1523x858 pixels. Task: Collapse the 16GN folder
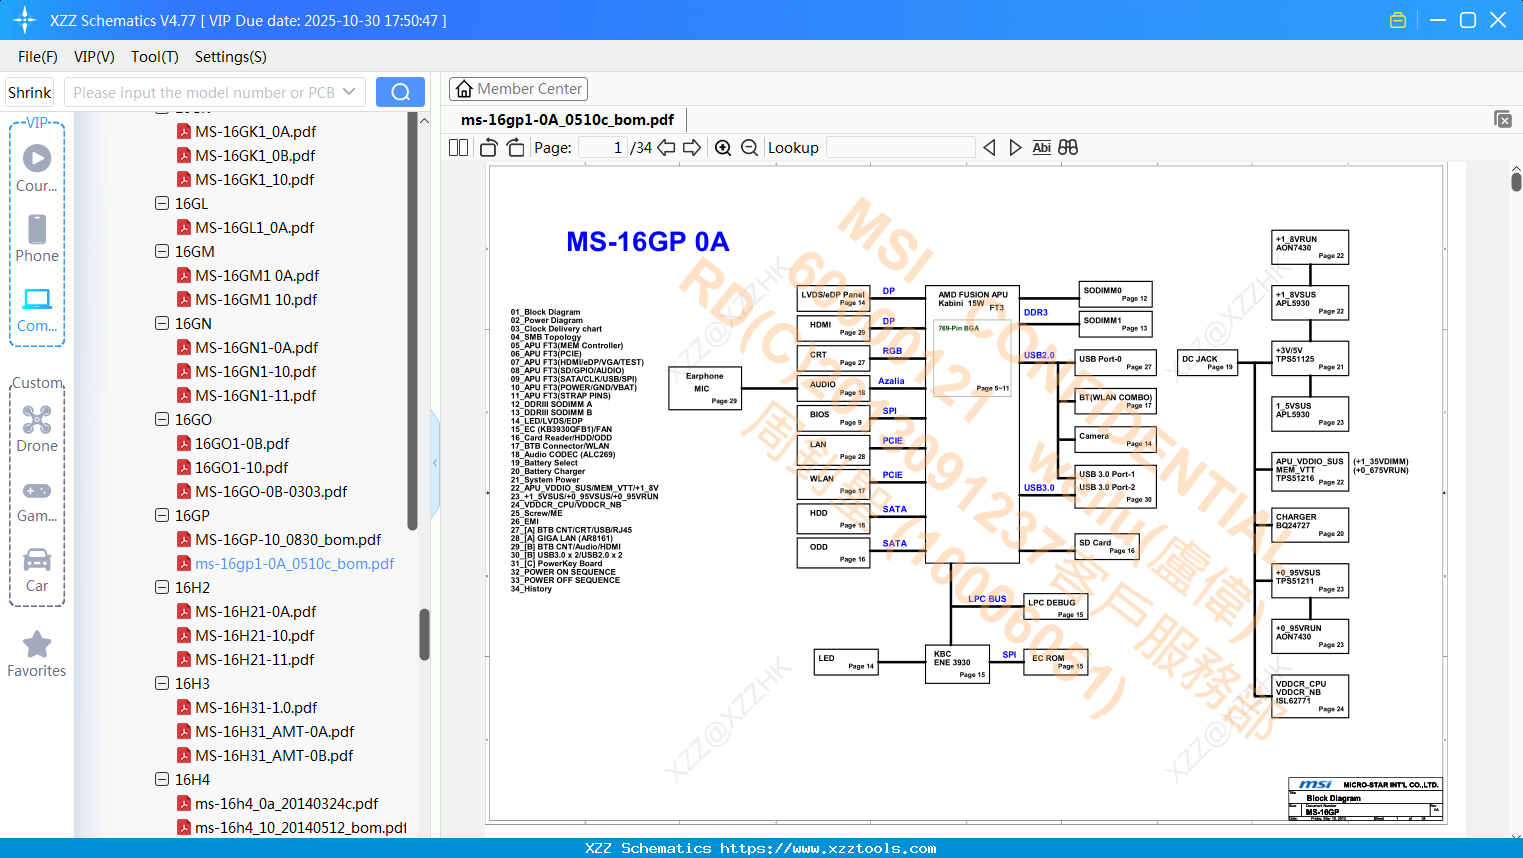point(162,323)
